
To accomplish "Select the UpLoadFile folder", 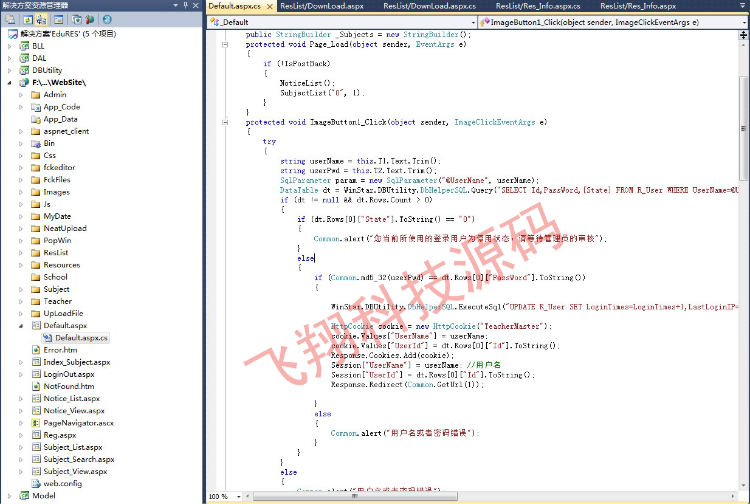I will 63,313.
